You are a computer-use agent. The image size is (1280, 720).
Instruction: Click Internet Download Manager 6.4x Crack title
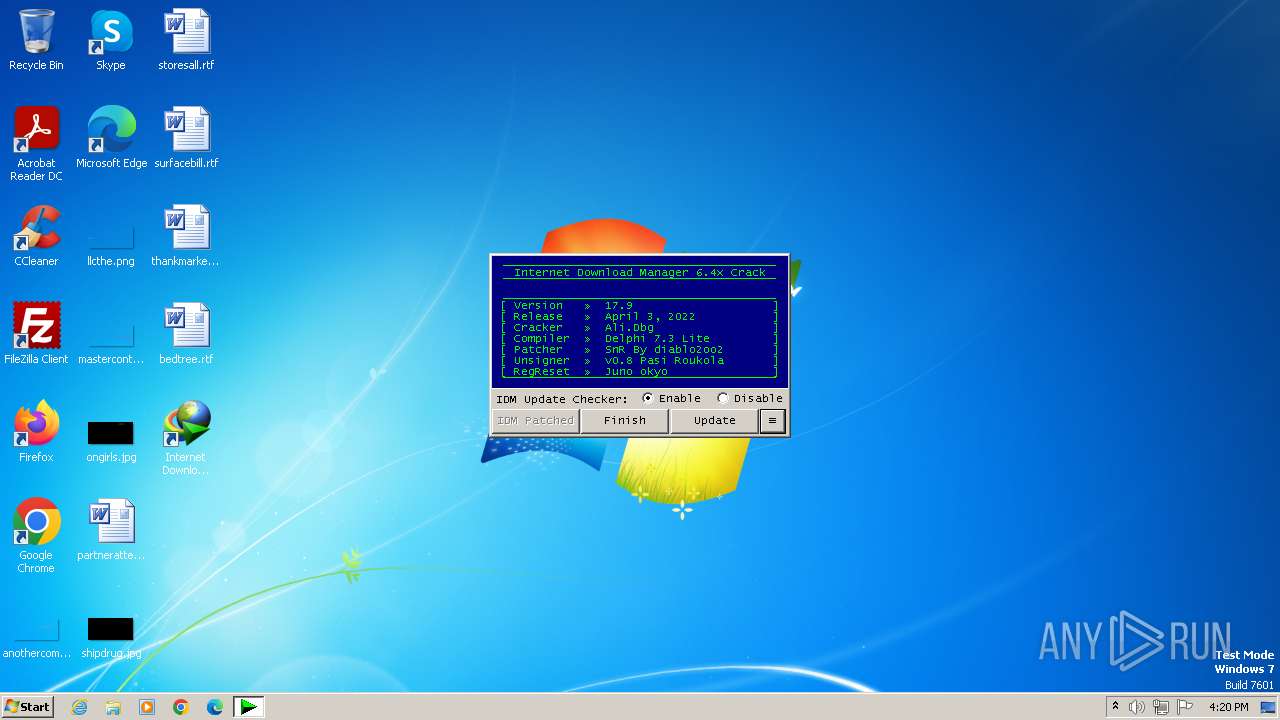640,272
